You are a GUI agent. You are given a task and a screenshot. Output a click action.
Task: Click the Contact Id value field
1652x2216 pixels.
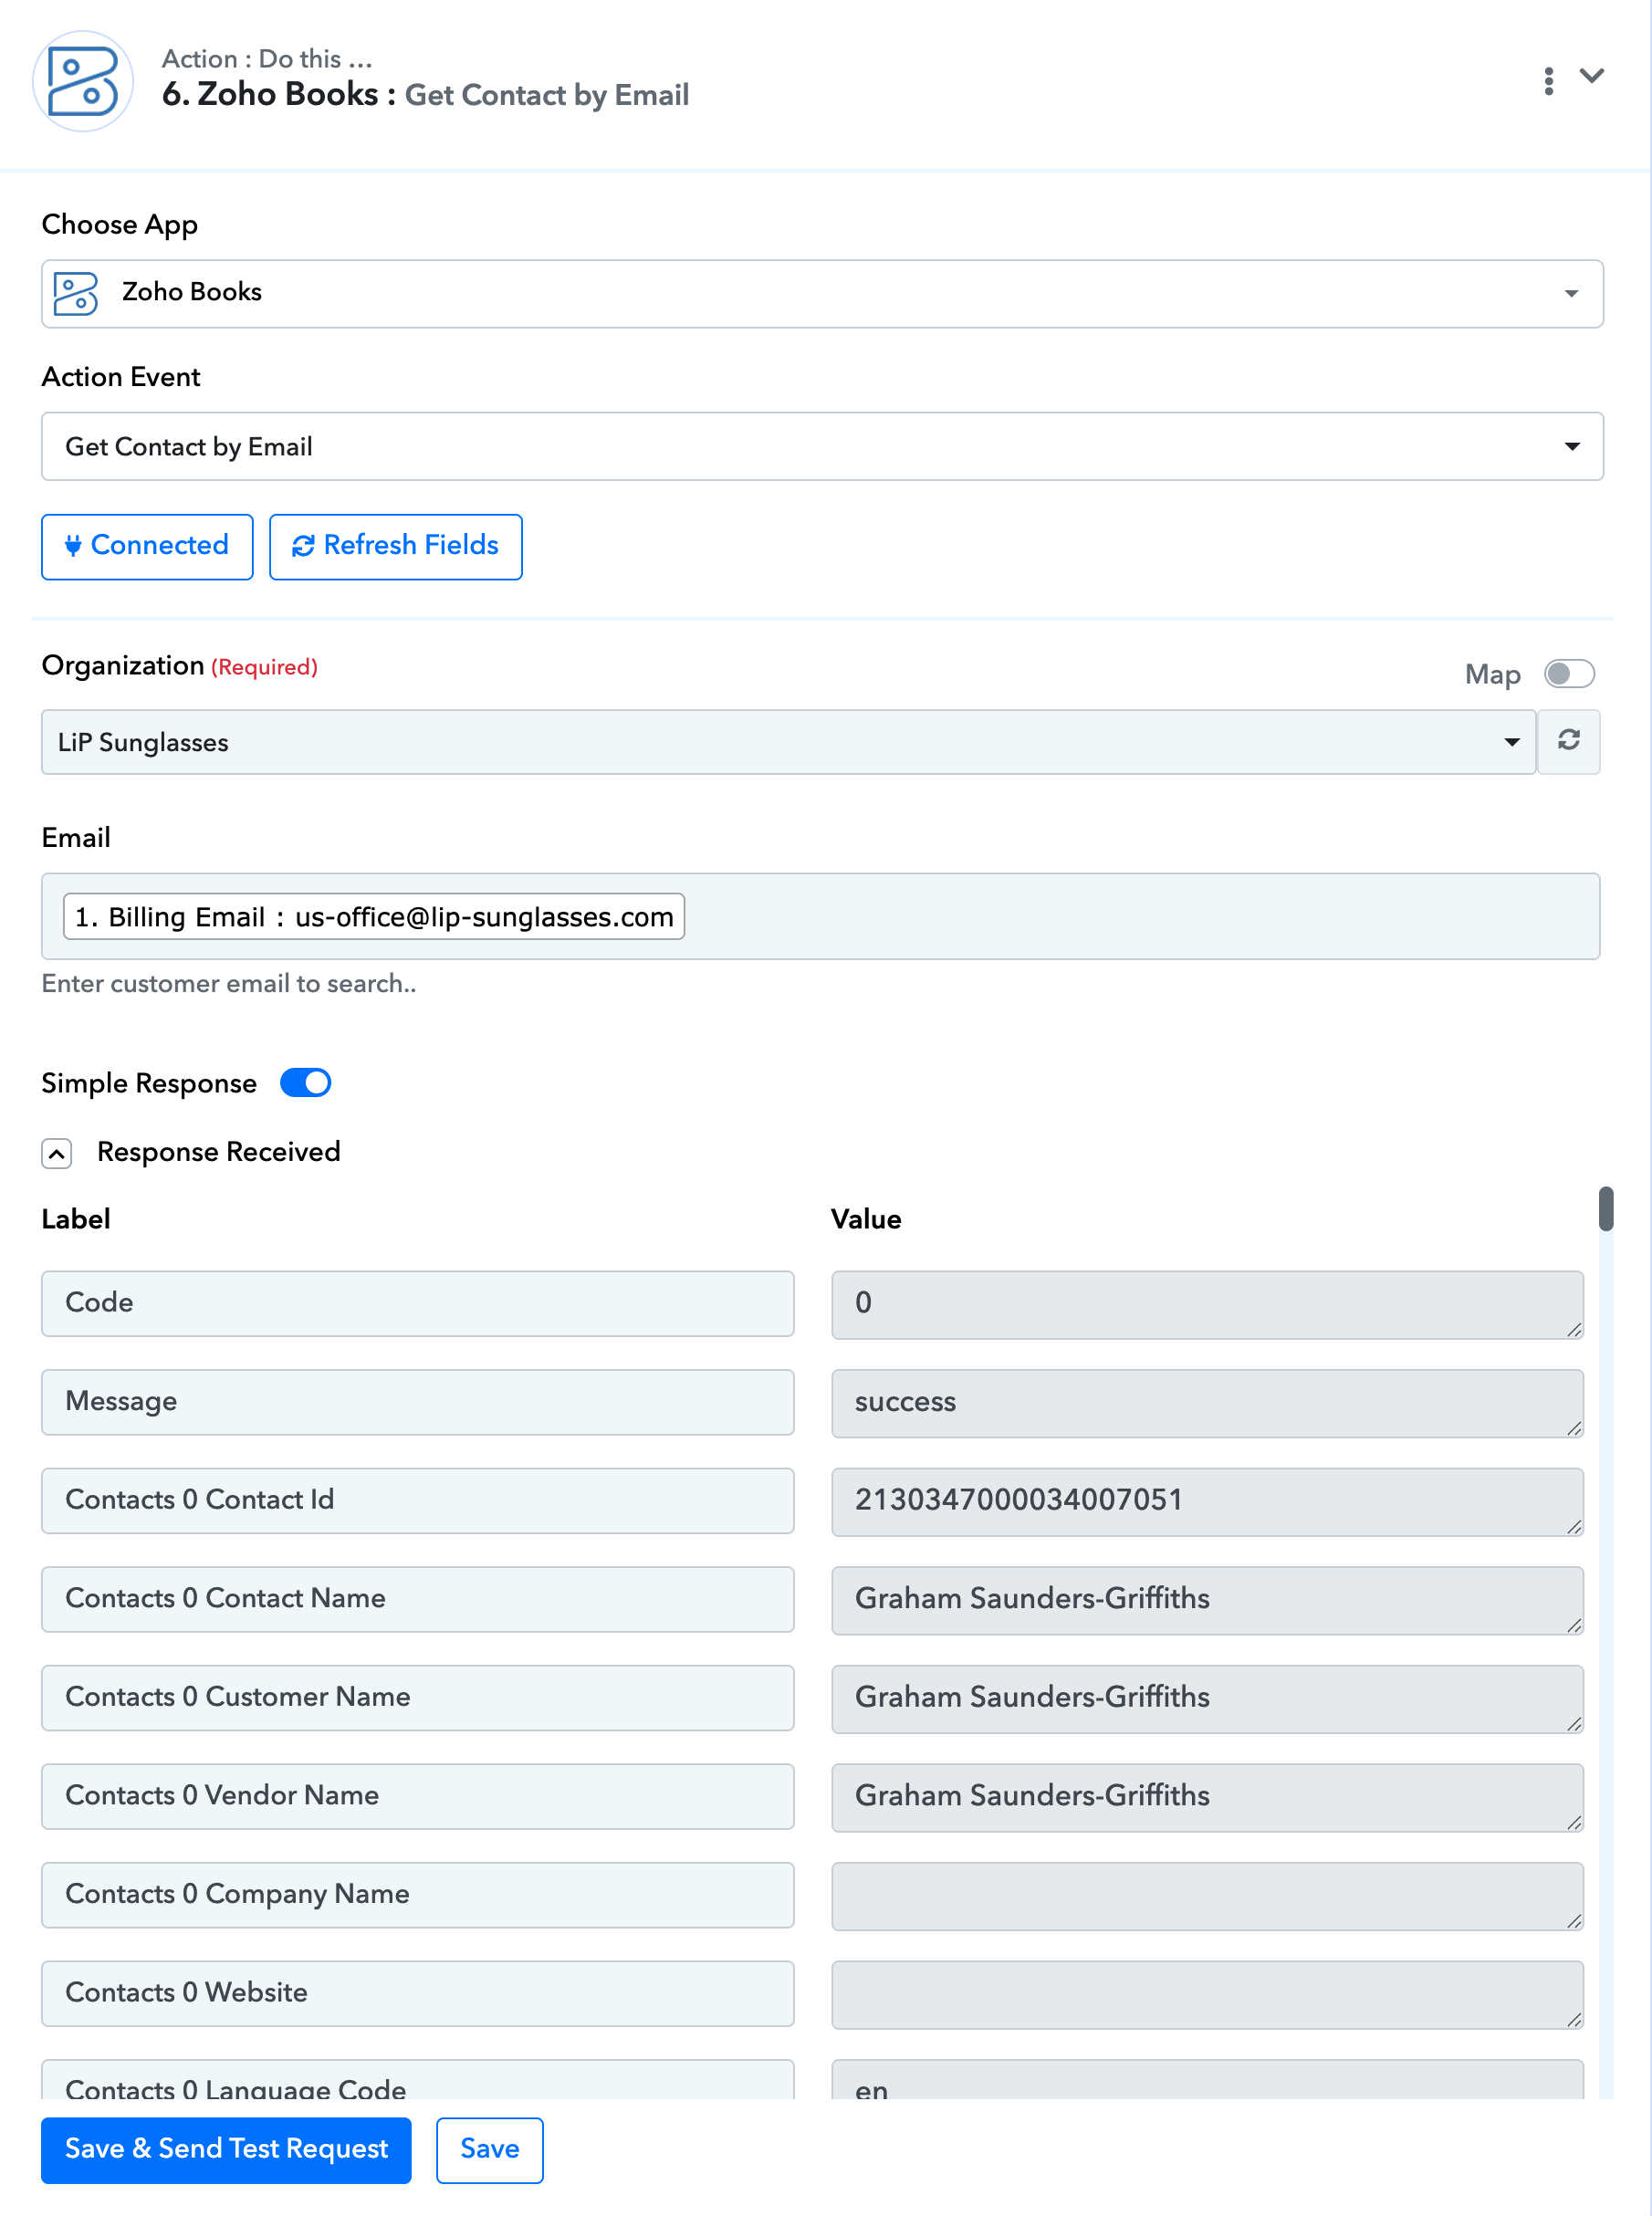[1207, 1501]
